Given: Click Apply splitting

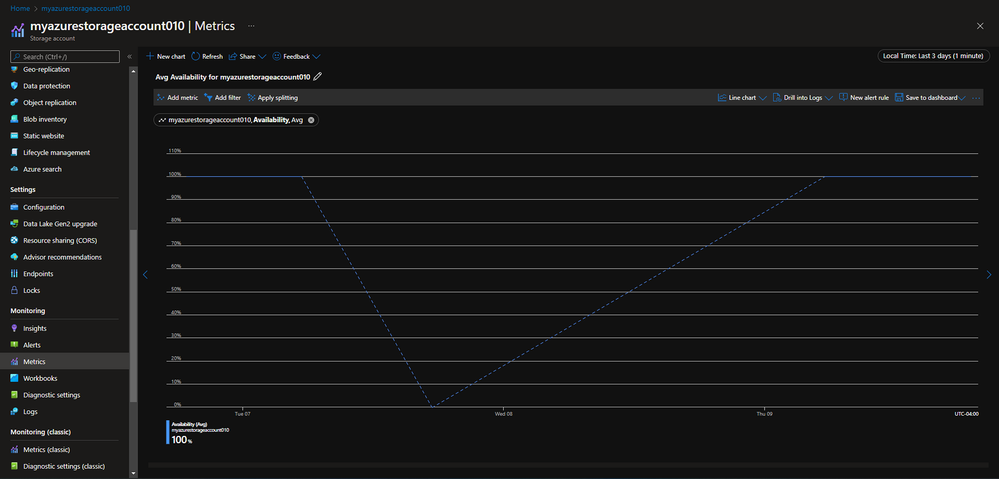Looking at the screenshot, I should pyautogui.click(x=273, y=98).
